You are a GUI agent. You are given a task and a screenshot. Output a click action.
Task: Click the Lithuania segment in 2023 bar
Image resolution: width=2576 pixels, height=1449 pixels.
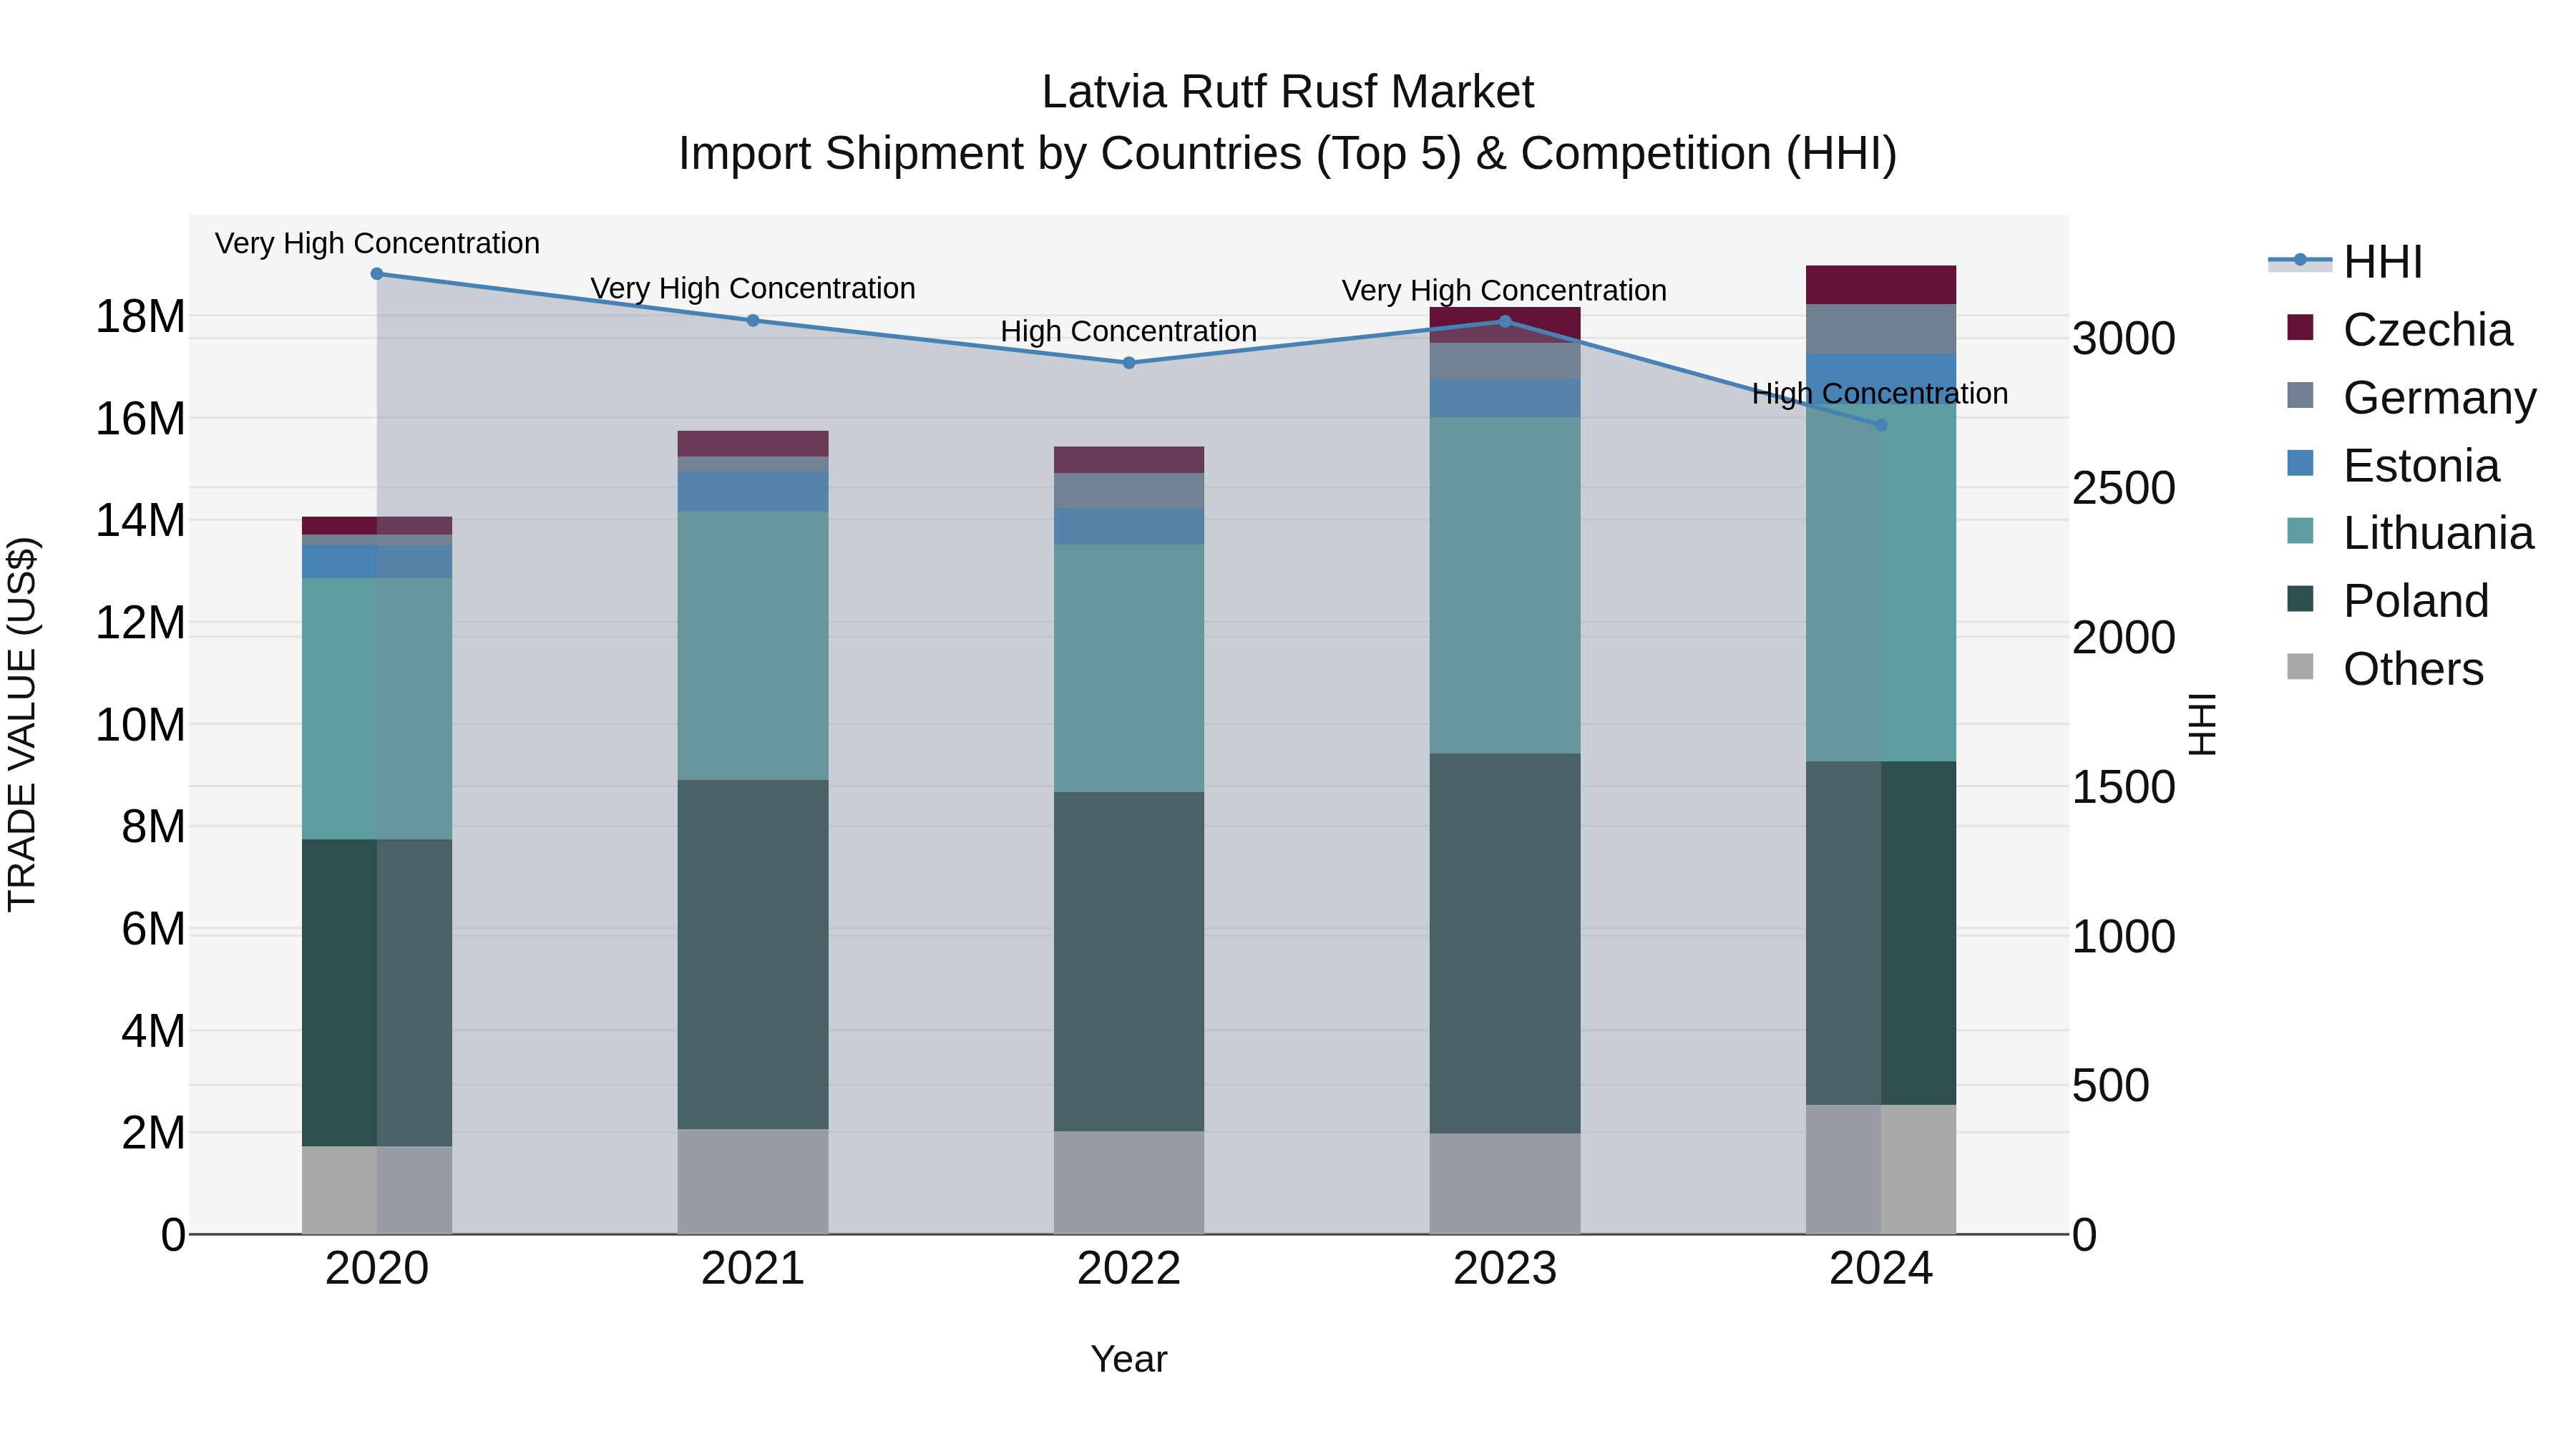coord(1505,585)
